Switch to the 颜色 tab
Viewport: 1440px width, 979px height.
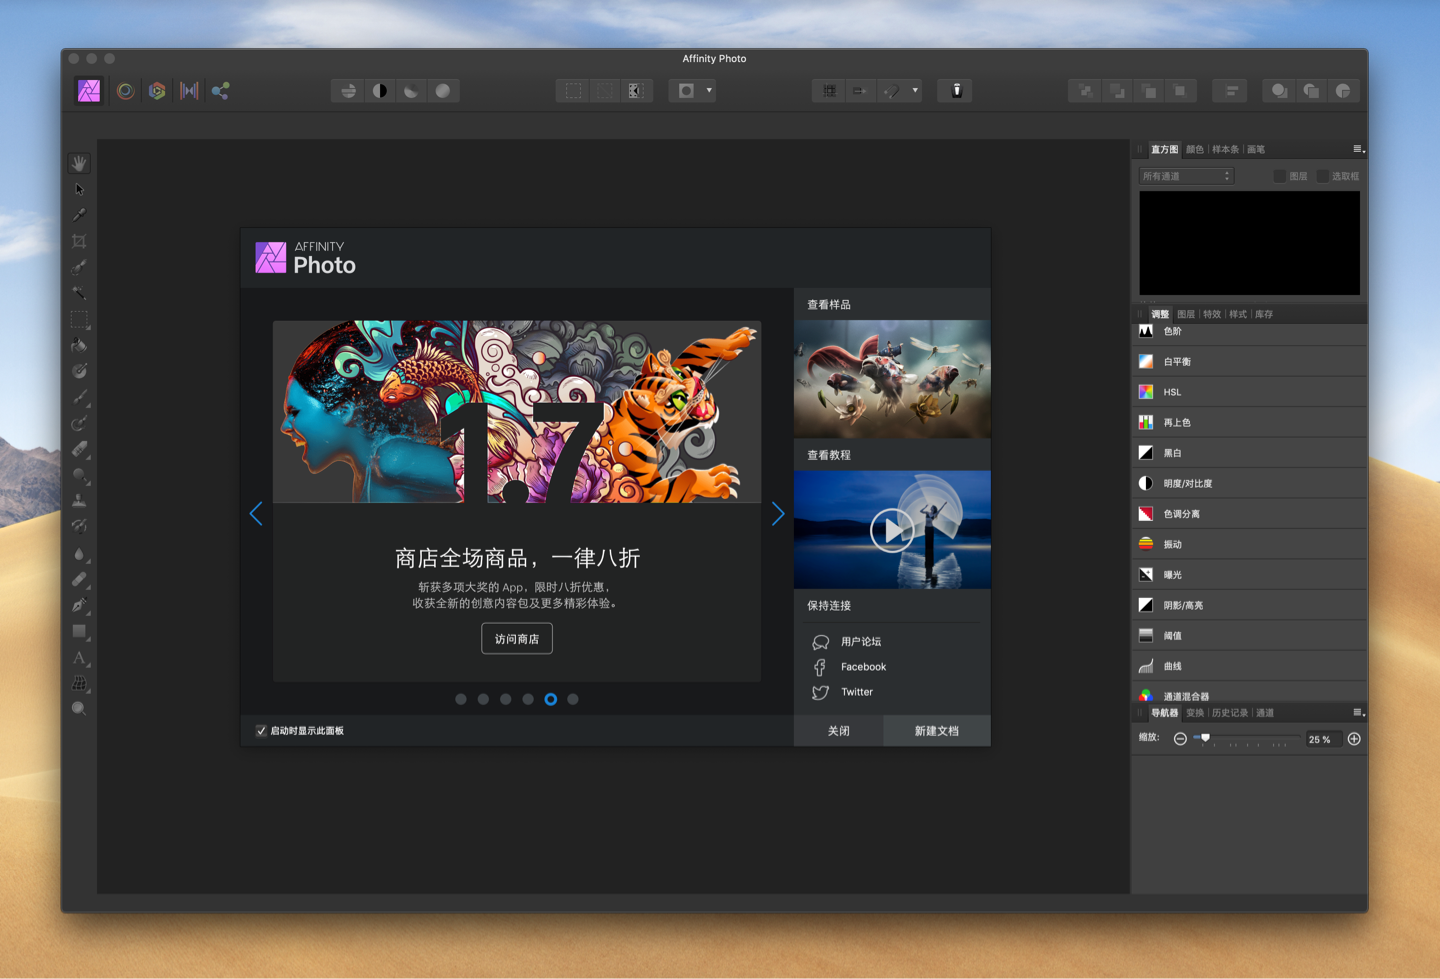point(1195,150)
